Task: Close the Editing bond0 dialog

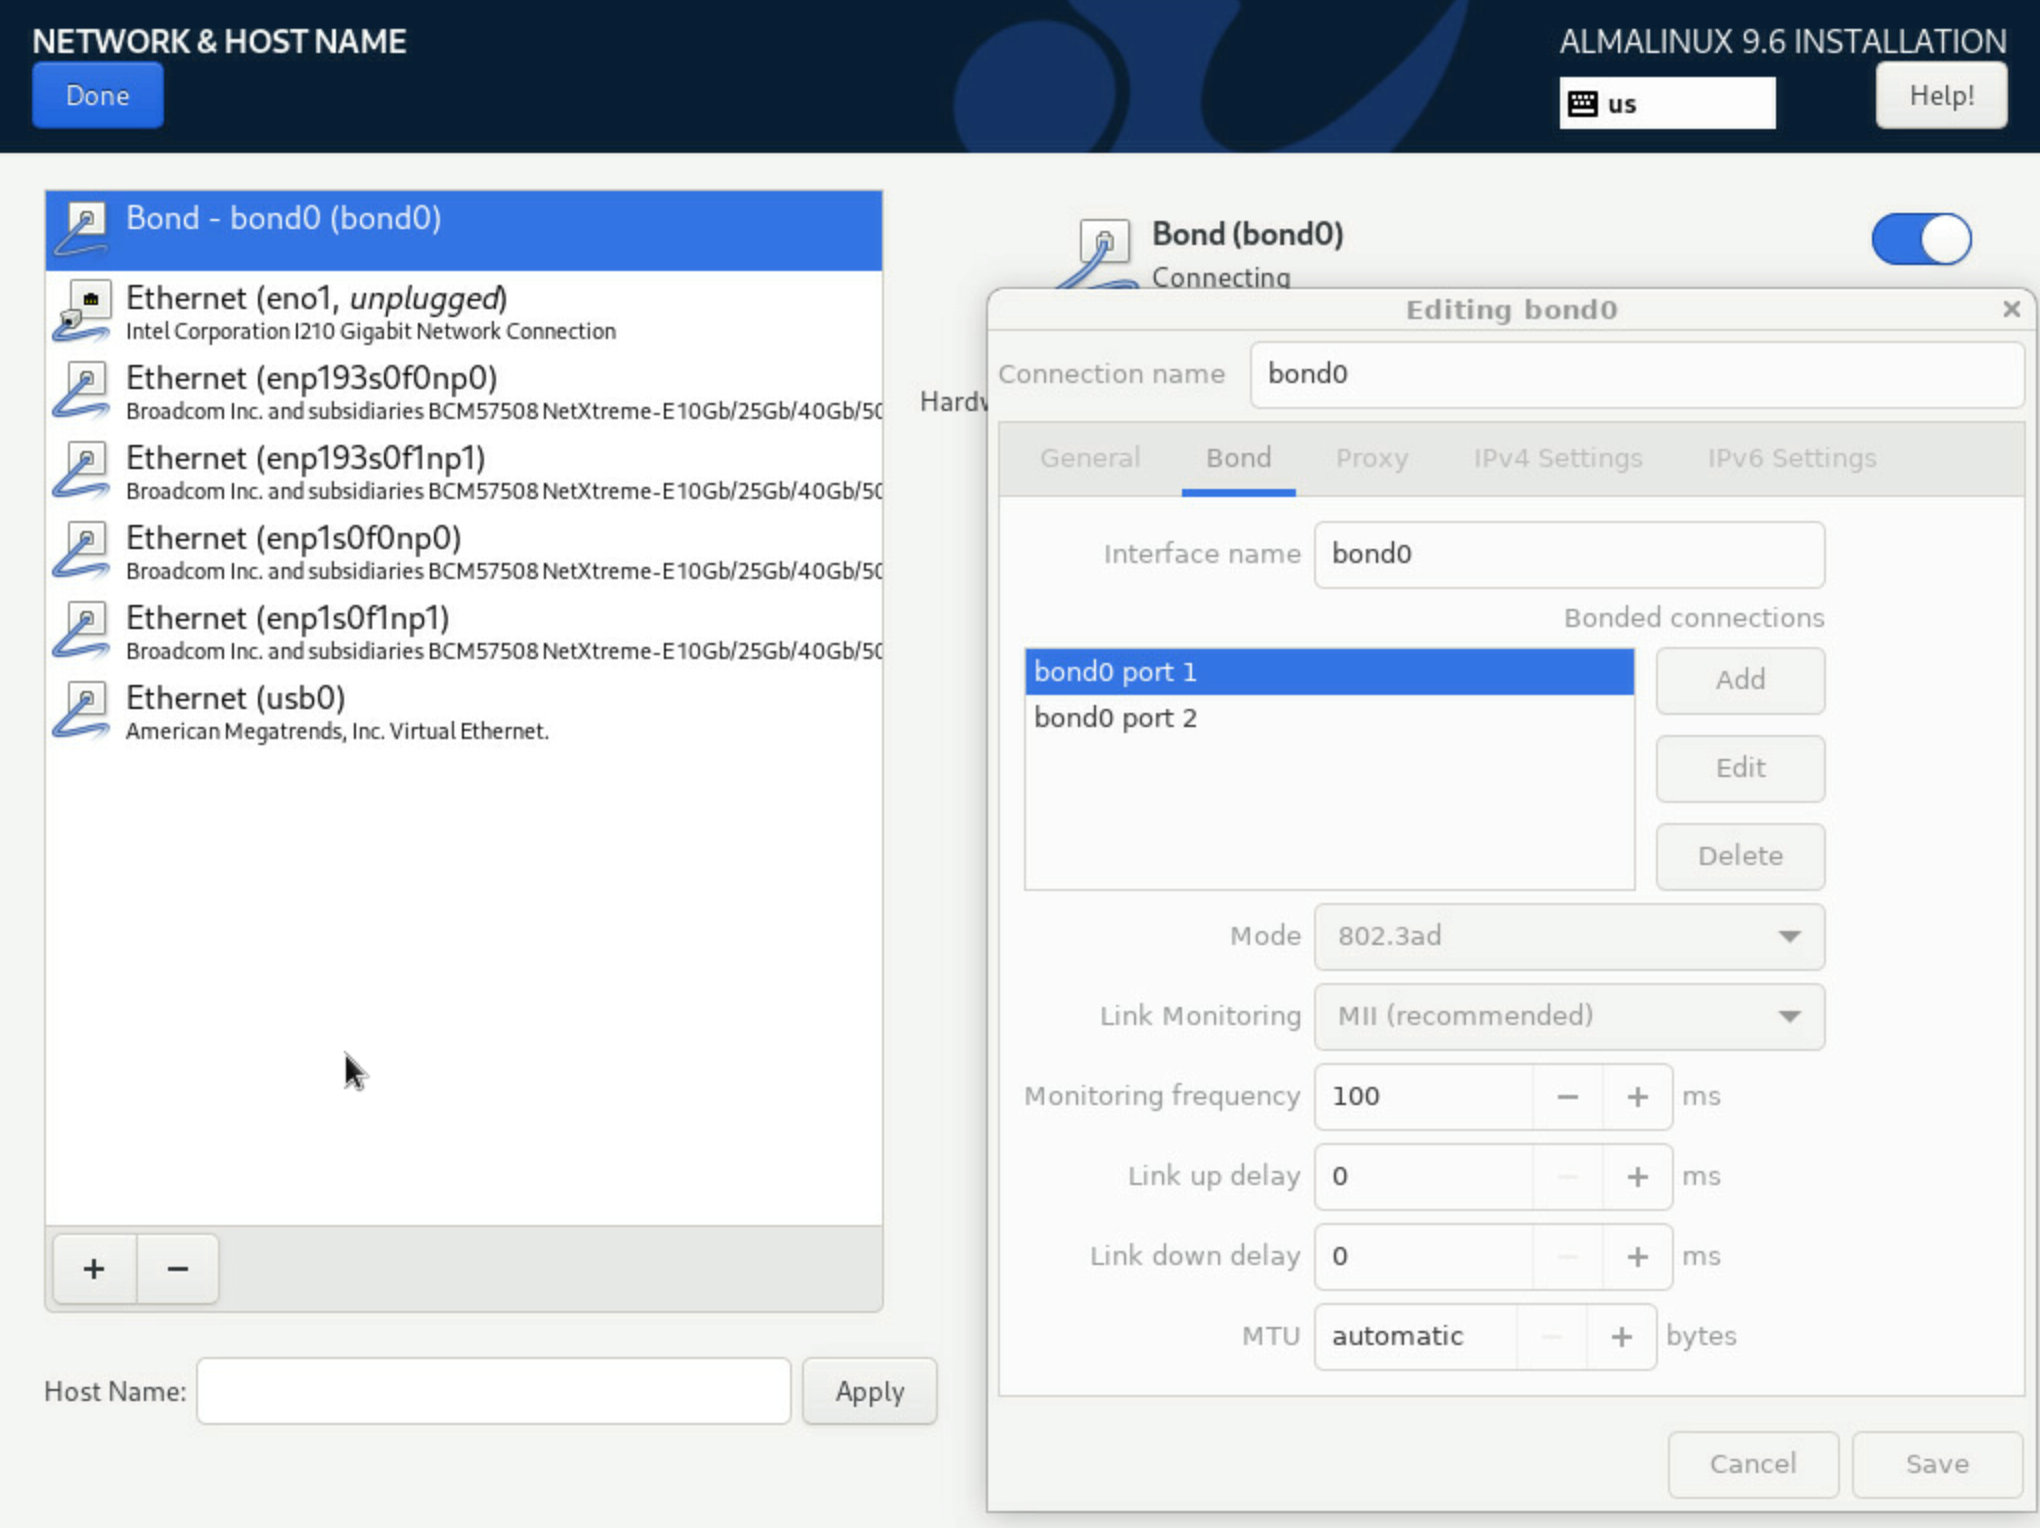Action: (2012, 309)
